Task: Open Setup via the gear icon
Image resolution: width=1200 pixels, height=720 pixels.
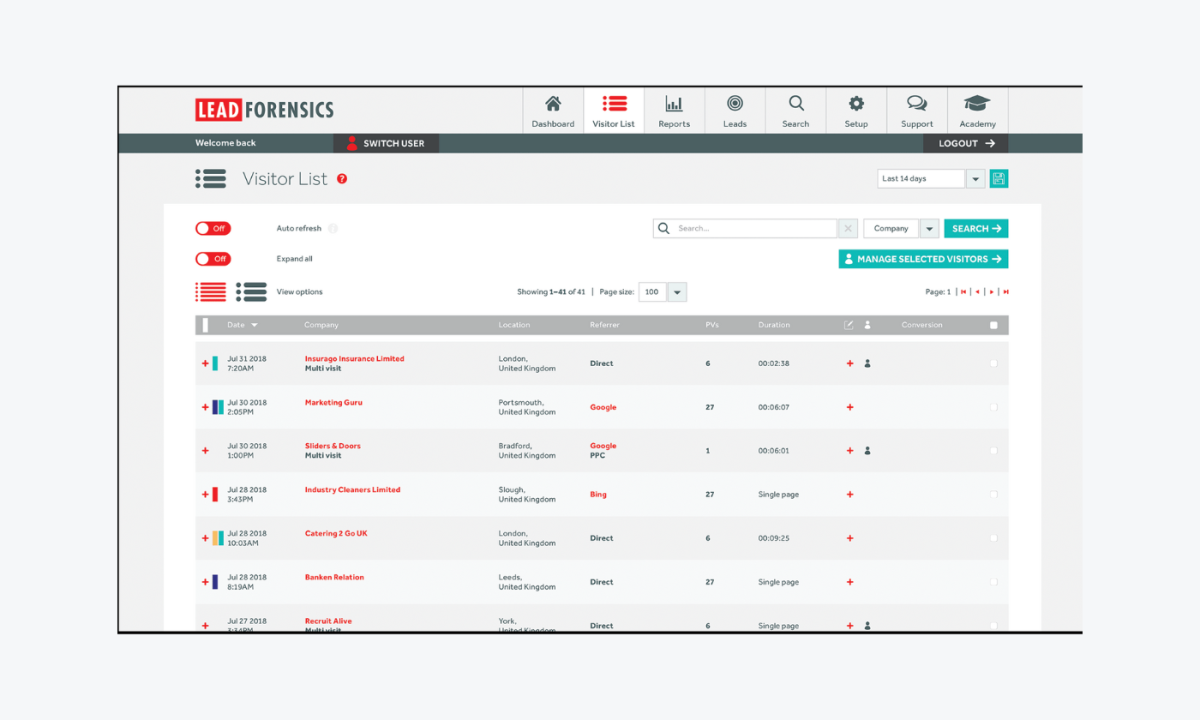Action: [x=856, y=110]
